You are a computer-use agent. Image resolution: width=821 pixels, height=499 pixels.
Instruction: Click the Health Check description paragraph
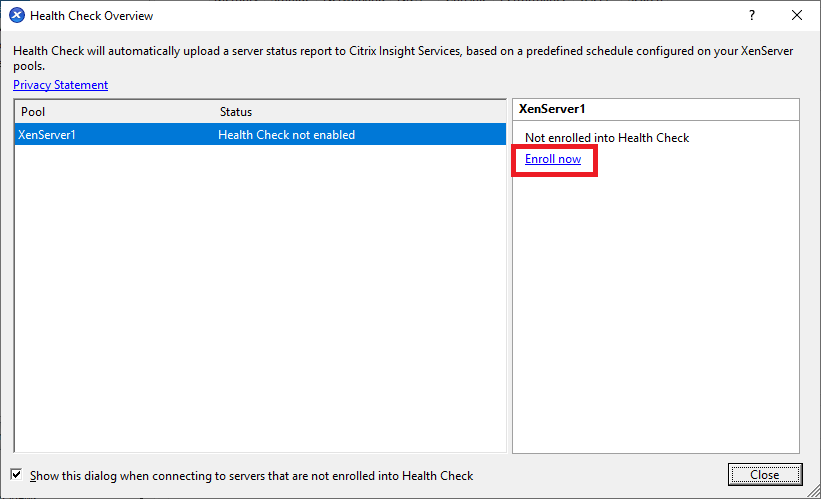pos(400,58)
